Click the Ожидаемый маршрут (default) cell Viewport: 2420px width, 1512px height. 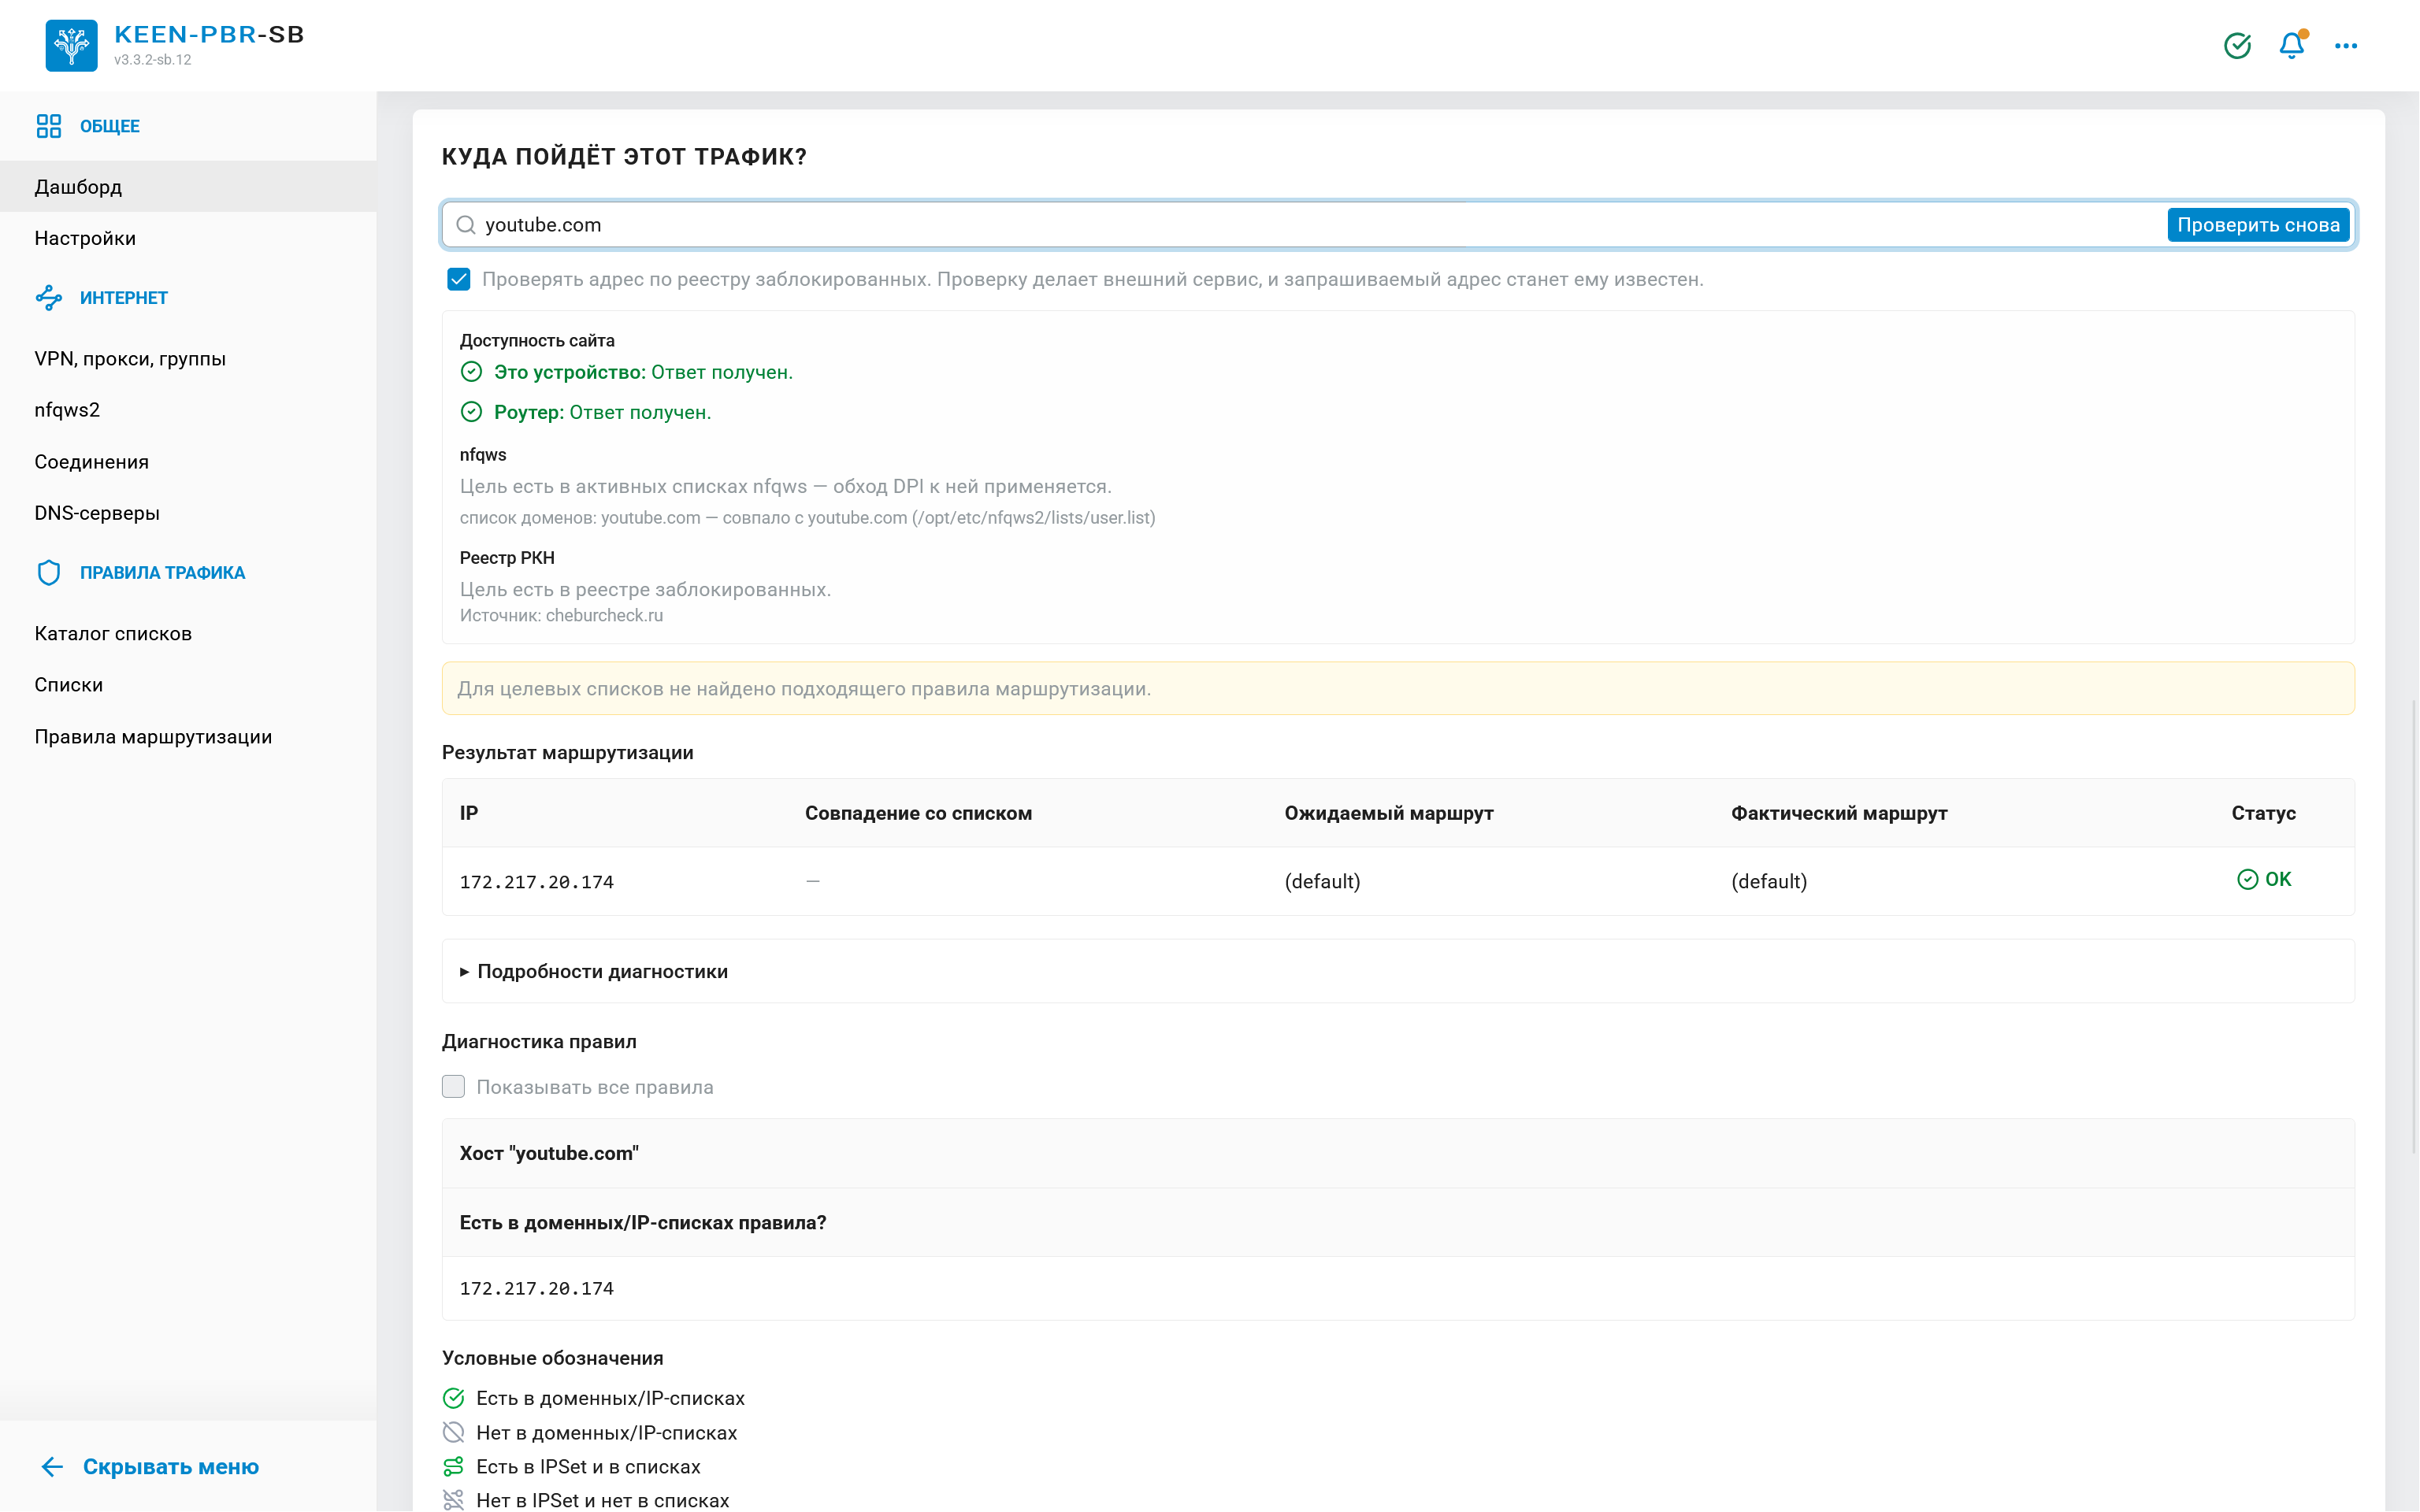(x=1322, y=882)
